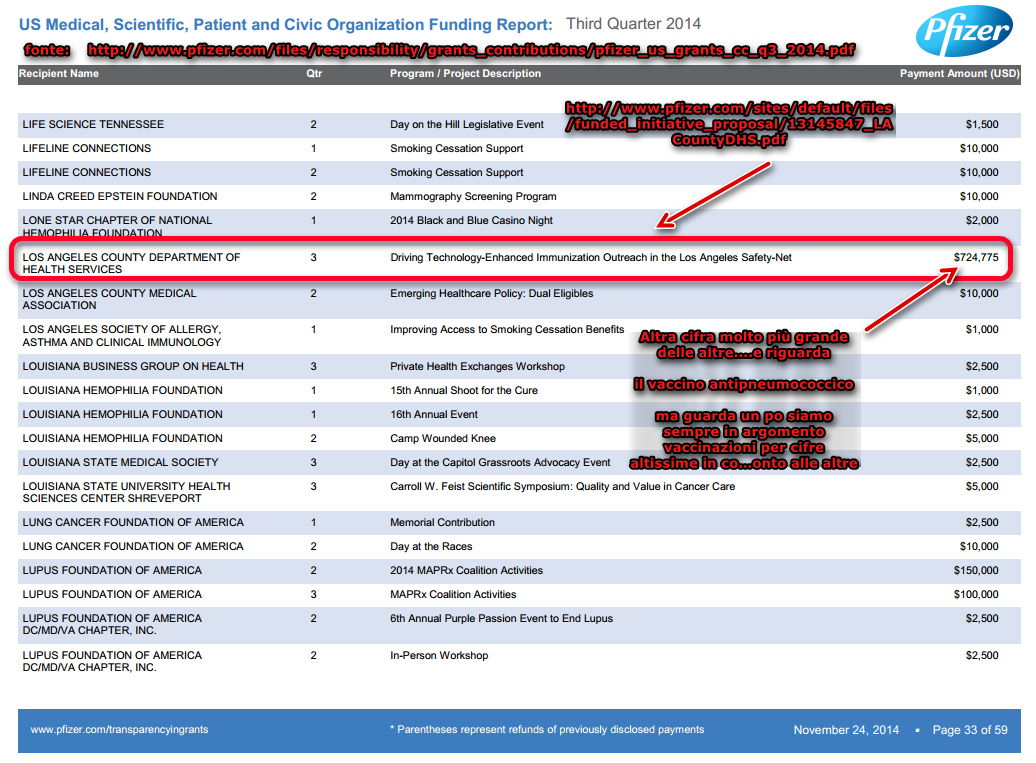This screenshot has height=763, width=1036.
Task: Click the Camp Wounded Knee description
Action: click(x=443, y=438)
